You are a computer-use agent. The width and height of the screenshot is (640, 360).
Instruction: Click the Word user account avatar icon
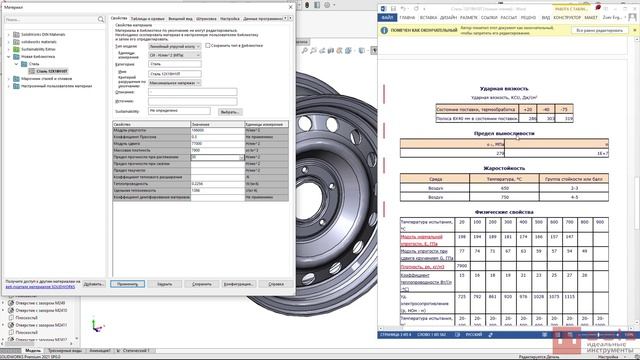click(x=632, y=18)
